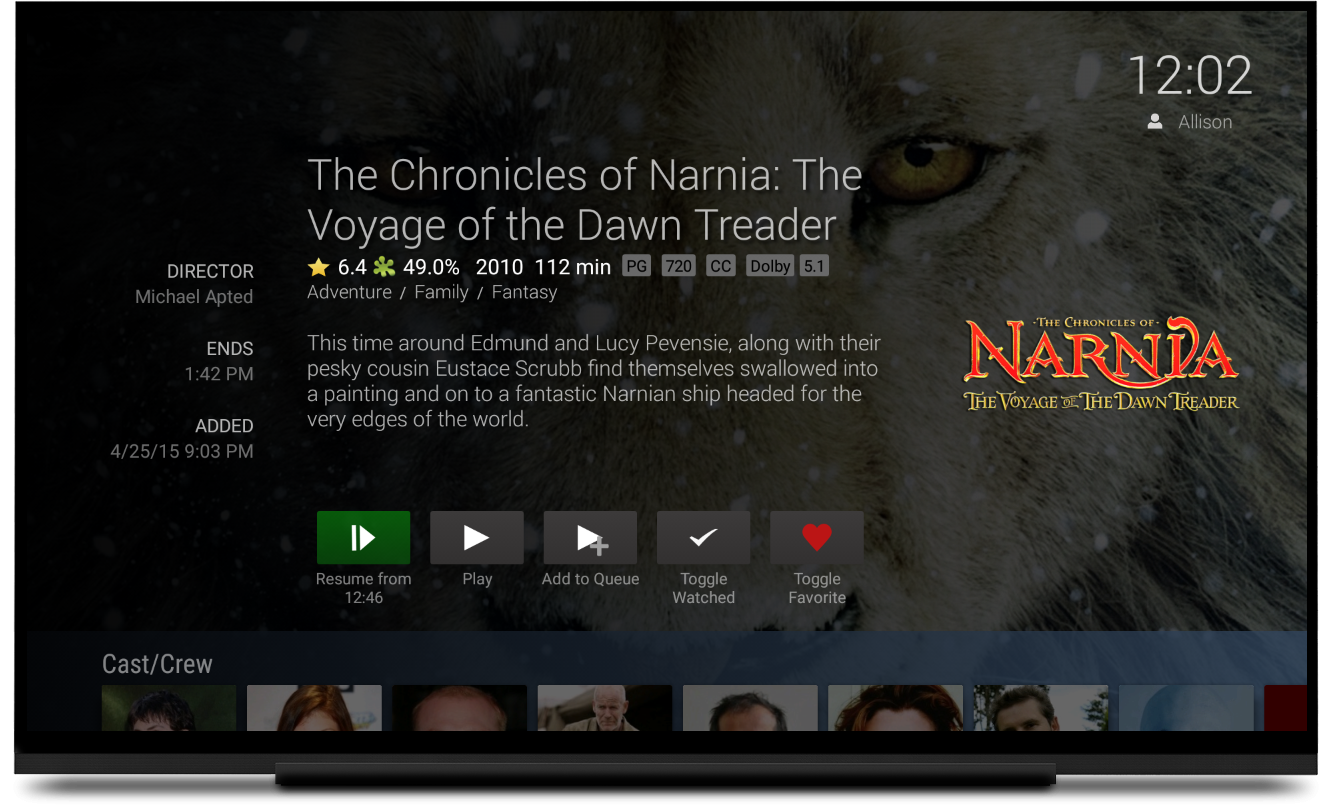Click the 5.1 audio channels badge

click(x=814, y=267)
